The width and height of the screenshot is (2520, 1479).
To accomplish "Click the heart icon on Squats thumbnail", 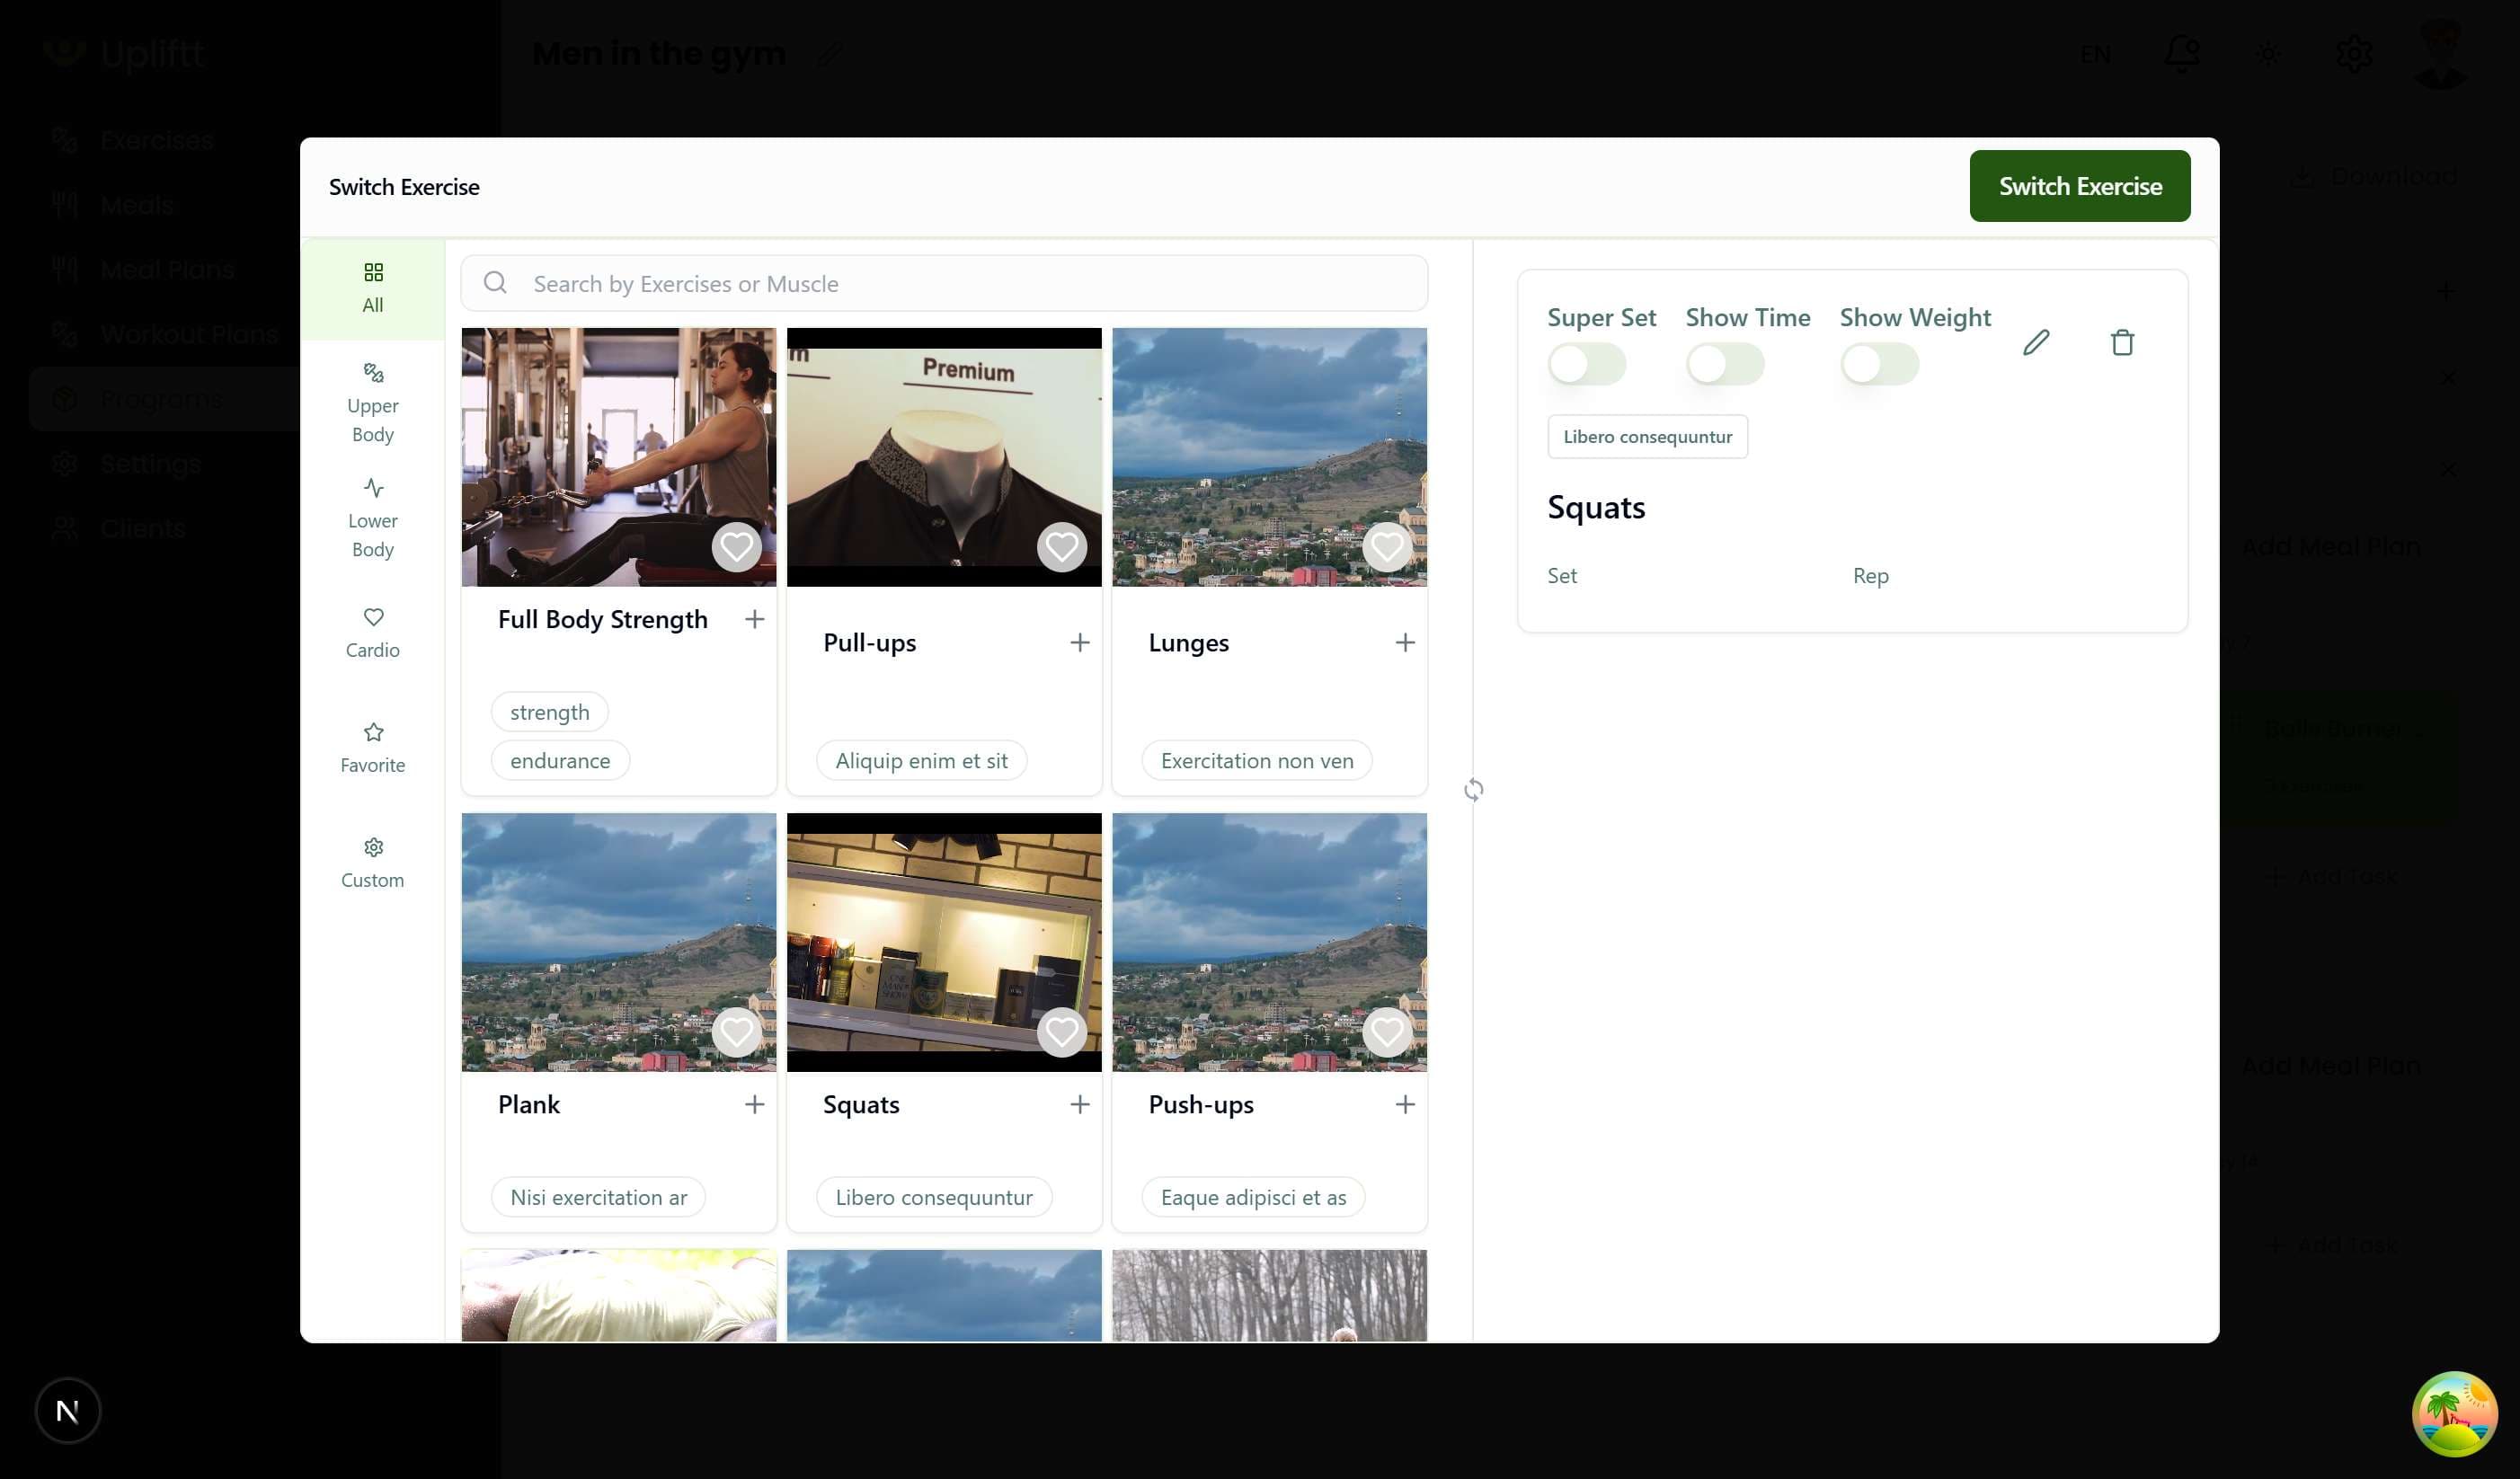I will point(1061,1032).
